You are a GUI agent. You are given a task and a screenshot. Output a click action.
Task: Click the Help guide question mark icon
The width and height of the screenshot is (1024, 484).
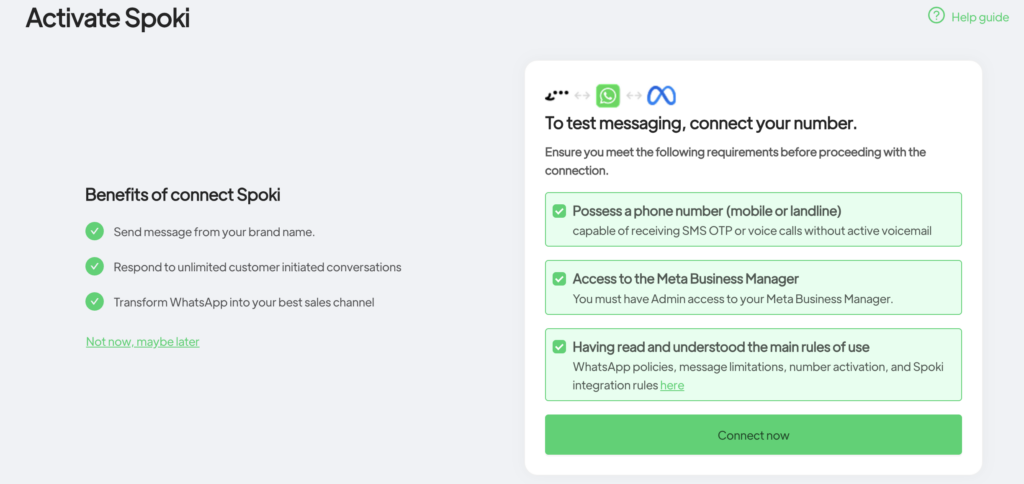[936, 16]
